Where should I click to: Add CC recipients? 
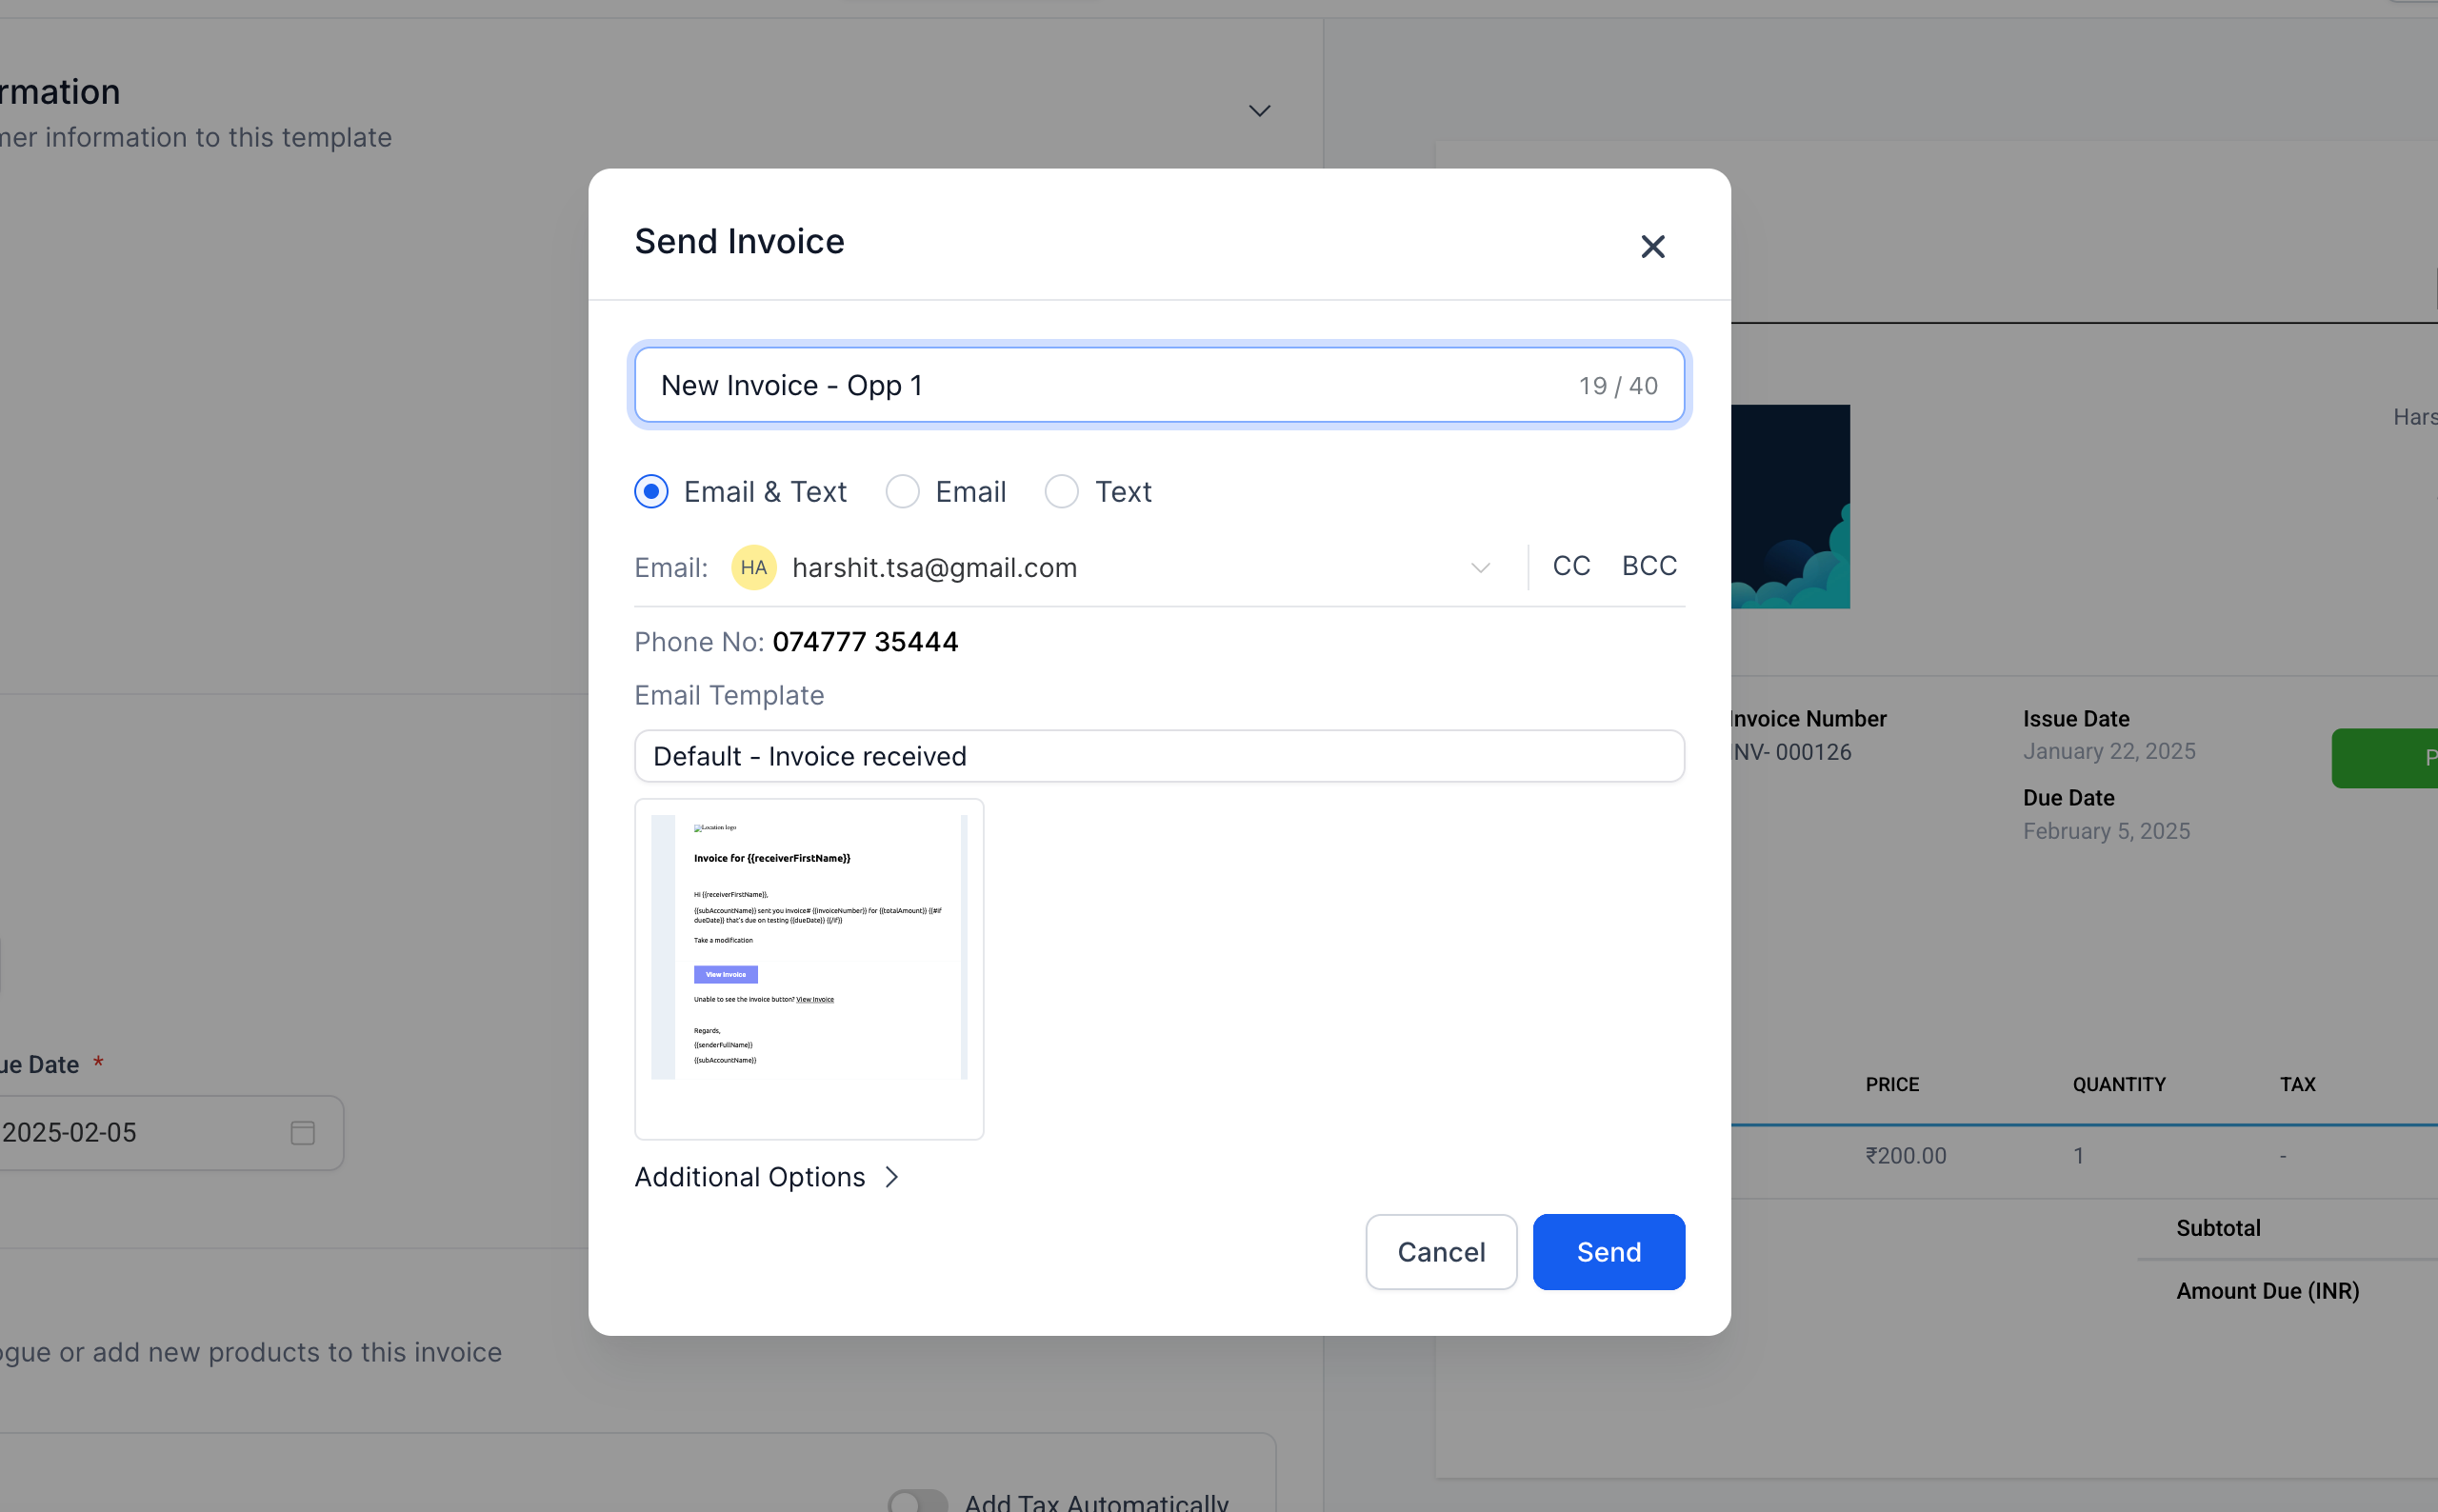coord(1570,566)
